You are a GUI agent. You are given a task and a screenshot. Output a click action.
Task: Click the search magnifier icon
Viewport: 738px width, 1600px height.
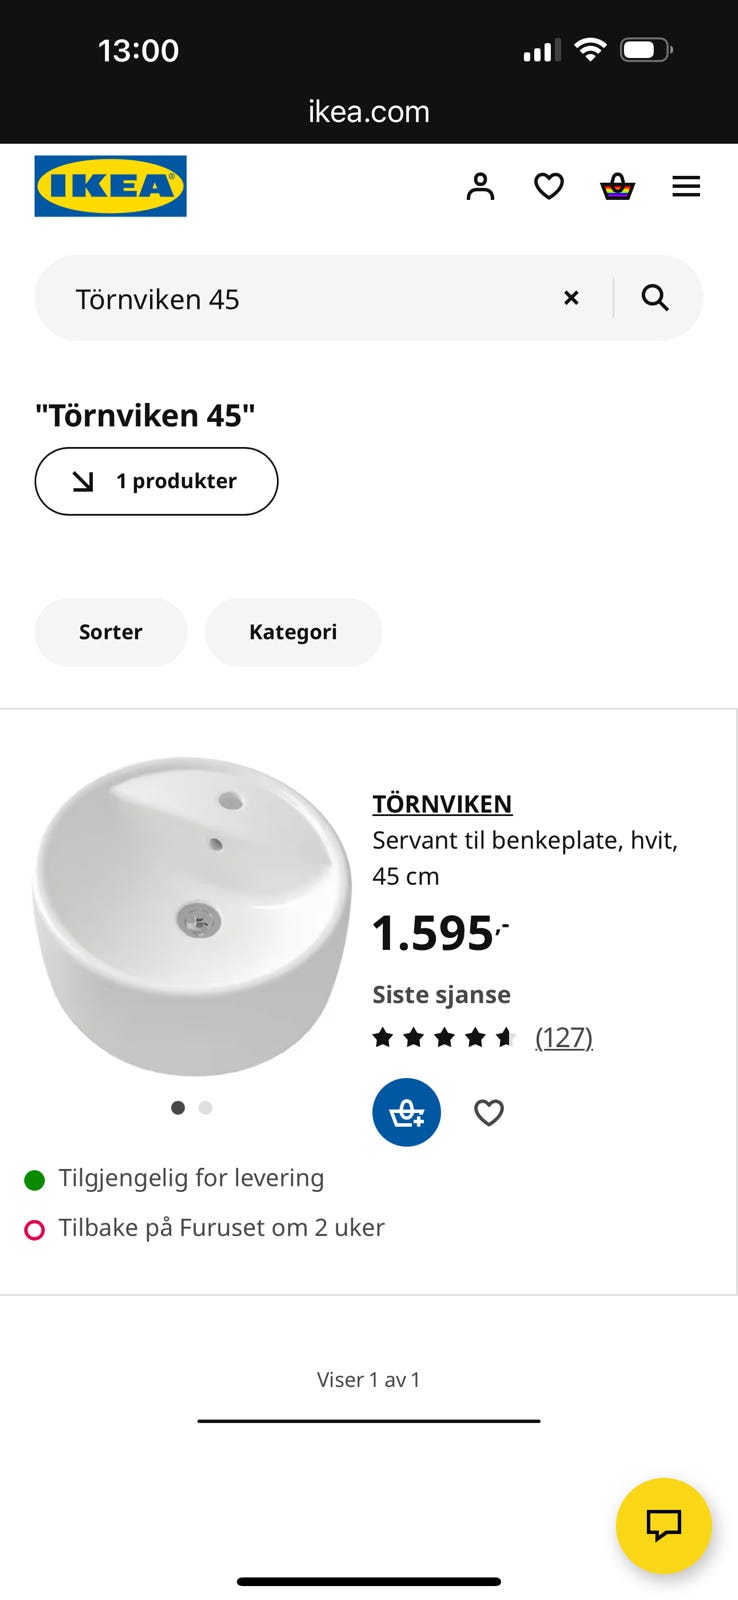(655, 298)
